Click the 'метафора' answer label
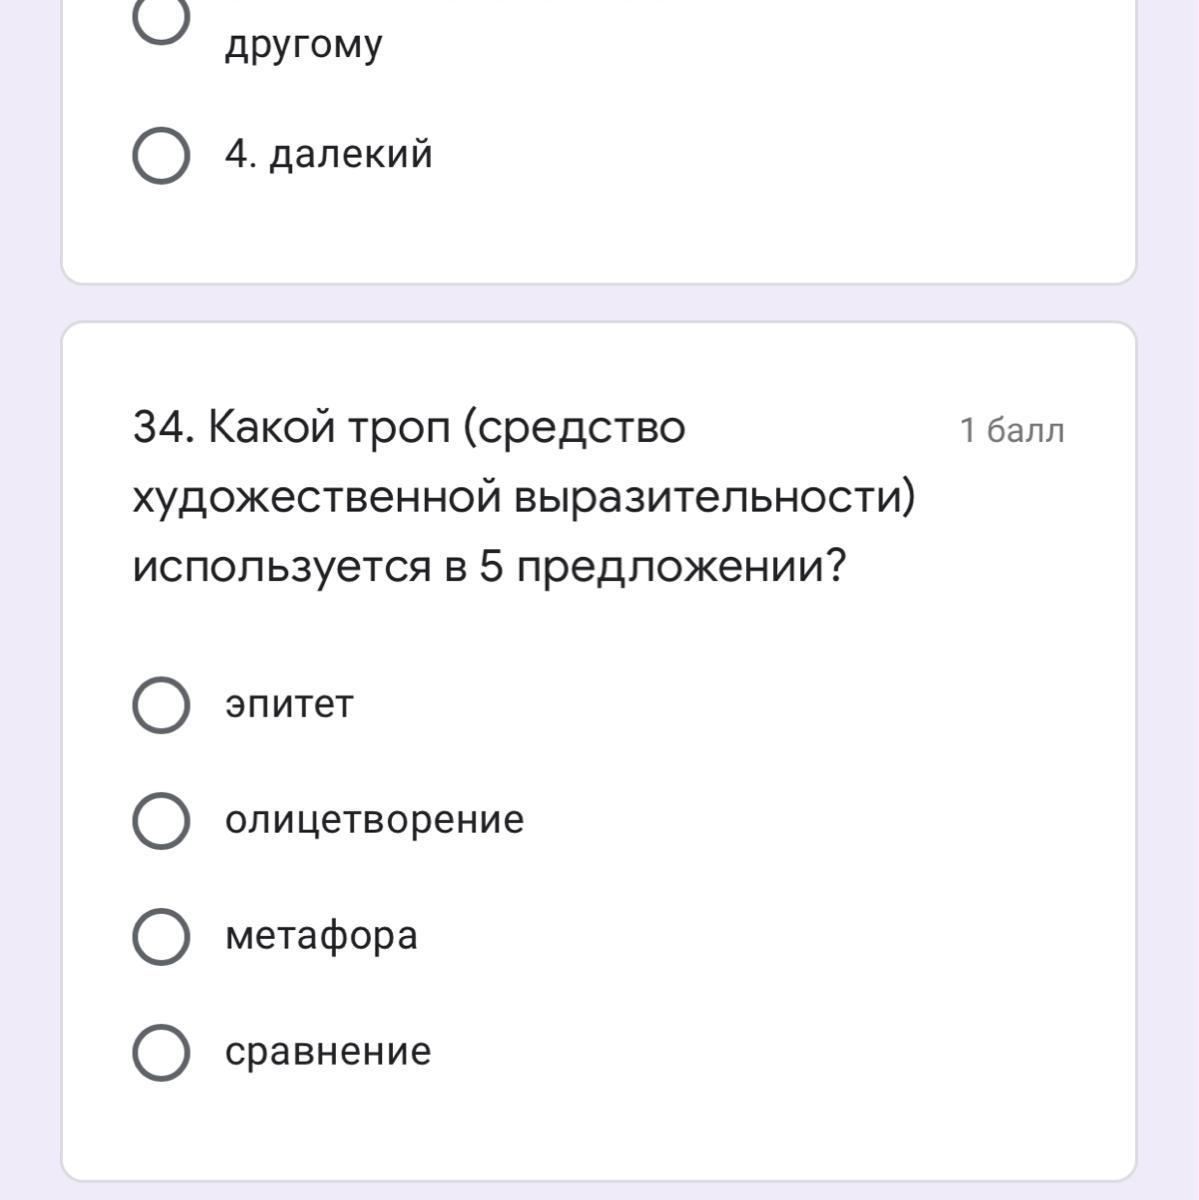Screen dimensions: 1199x1200 click(321, 936)
